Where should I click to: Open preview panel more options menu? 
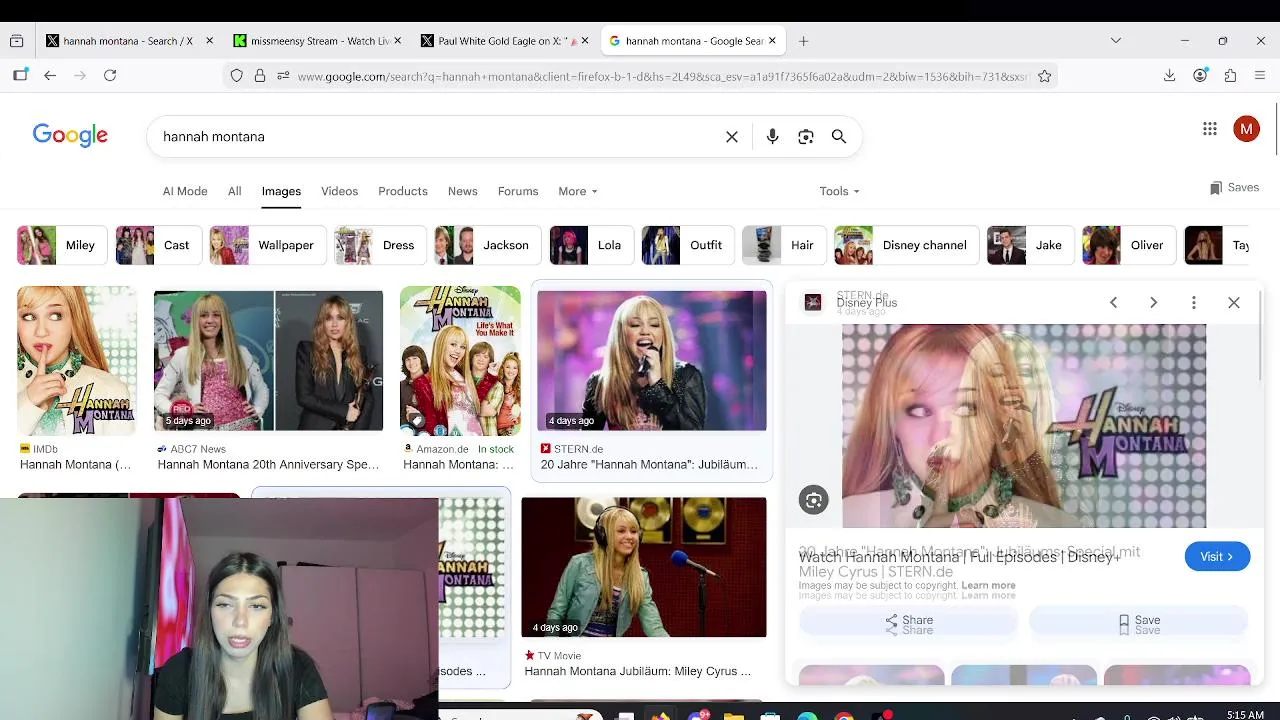(1193, 303)
